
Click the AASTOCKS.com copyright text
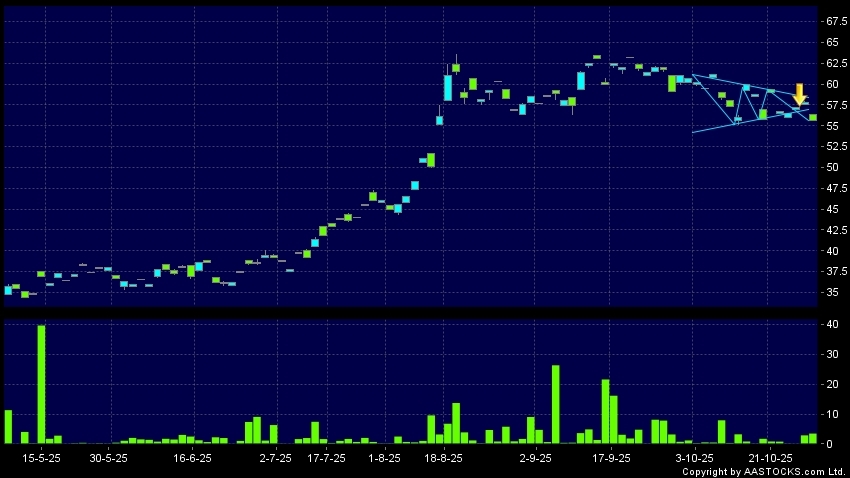point(764,471)
